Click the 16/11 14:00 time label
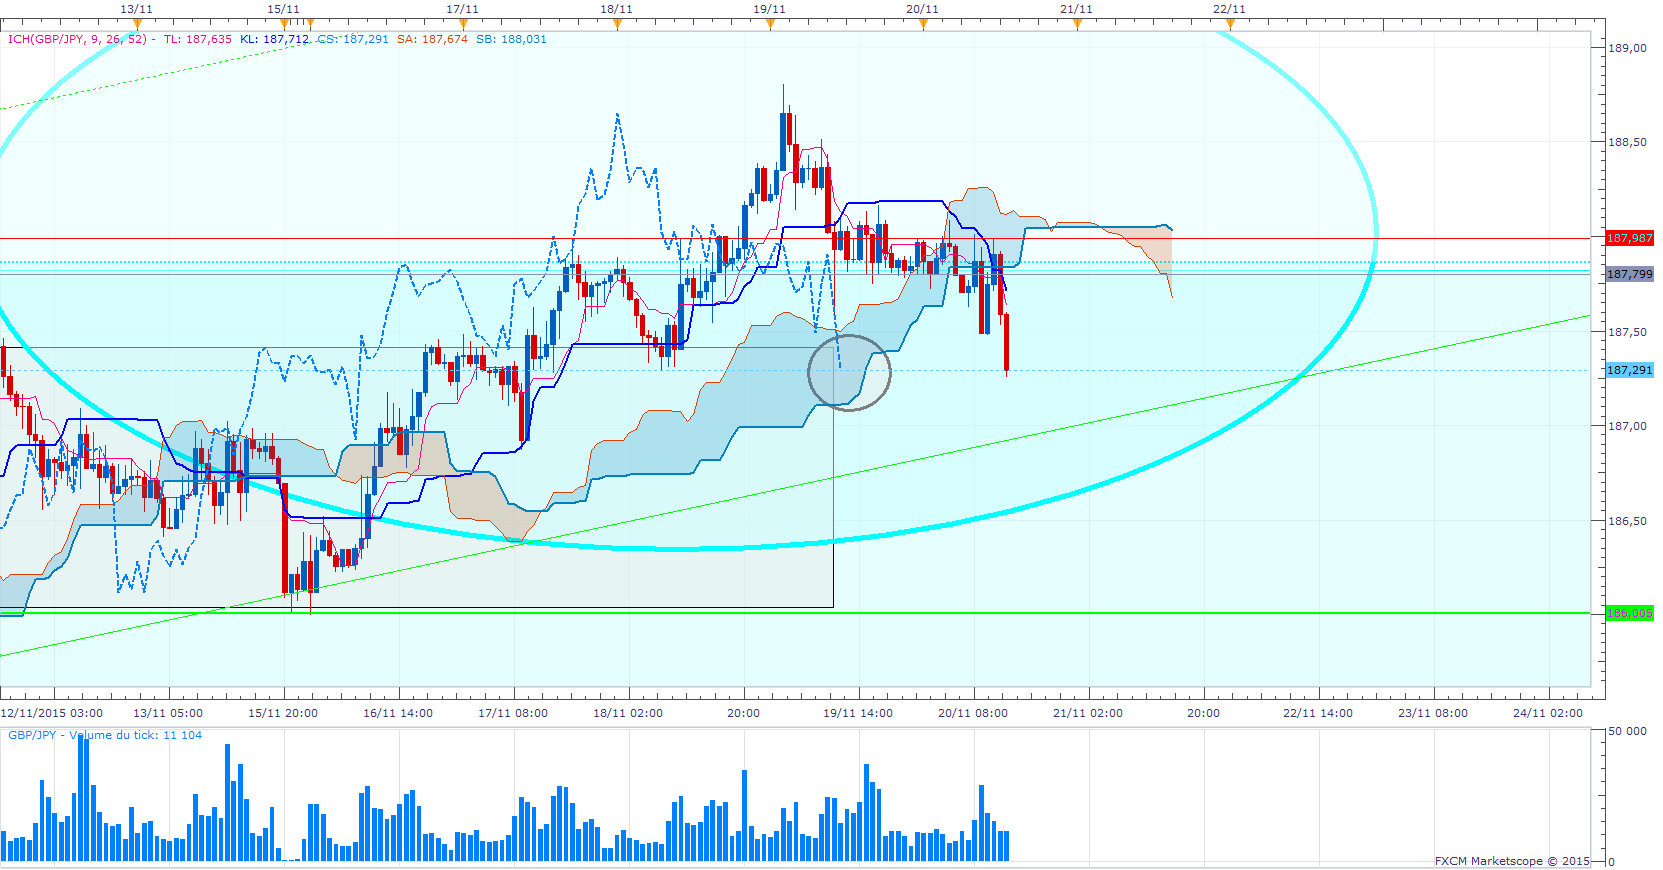The height and width of the screenshot is (870, 1663). pos(398,713)
